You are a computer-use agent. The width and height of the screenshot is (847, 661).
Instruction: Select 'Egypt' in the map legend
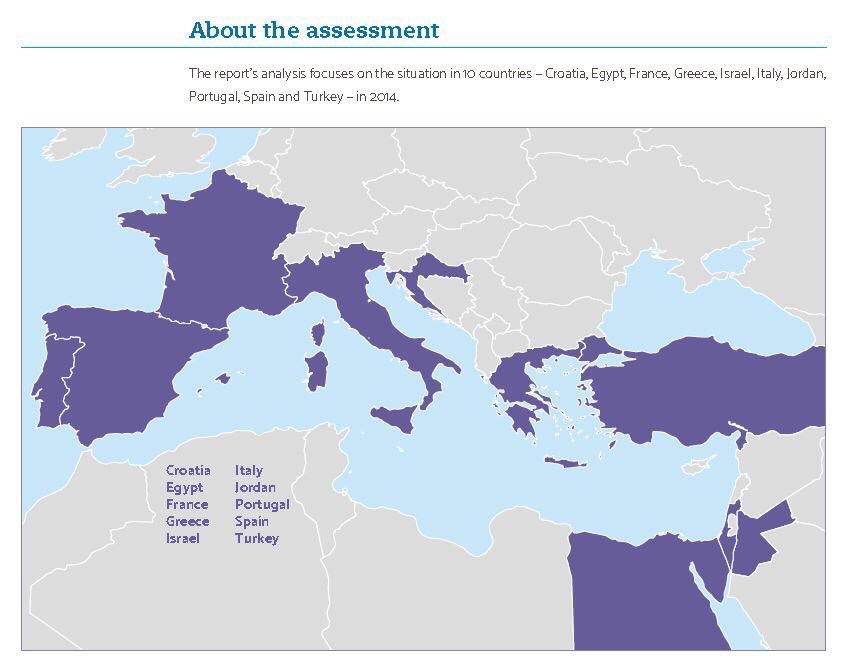[185, 488]
